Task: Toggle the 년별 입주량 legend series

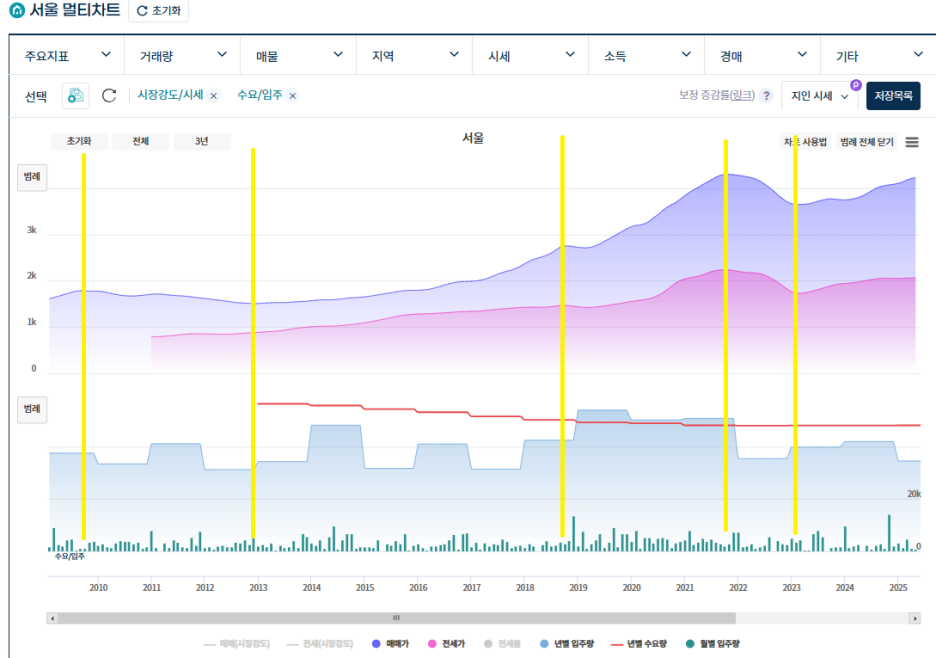Action: click(567, 644)
